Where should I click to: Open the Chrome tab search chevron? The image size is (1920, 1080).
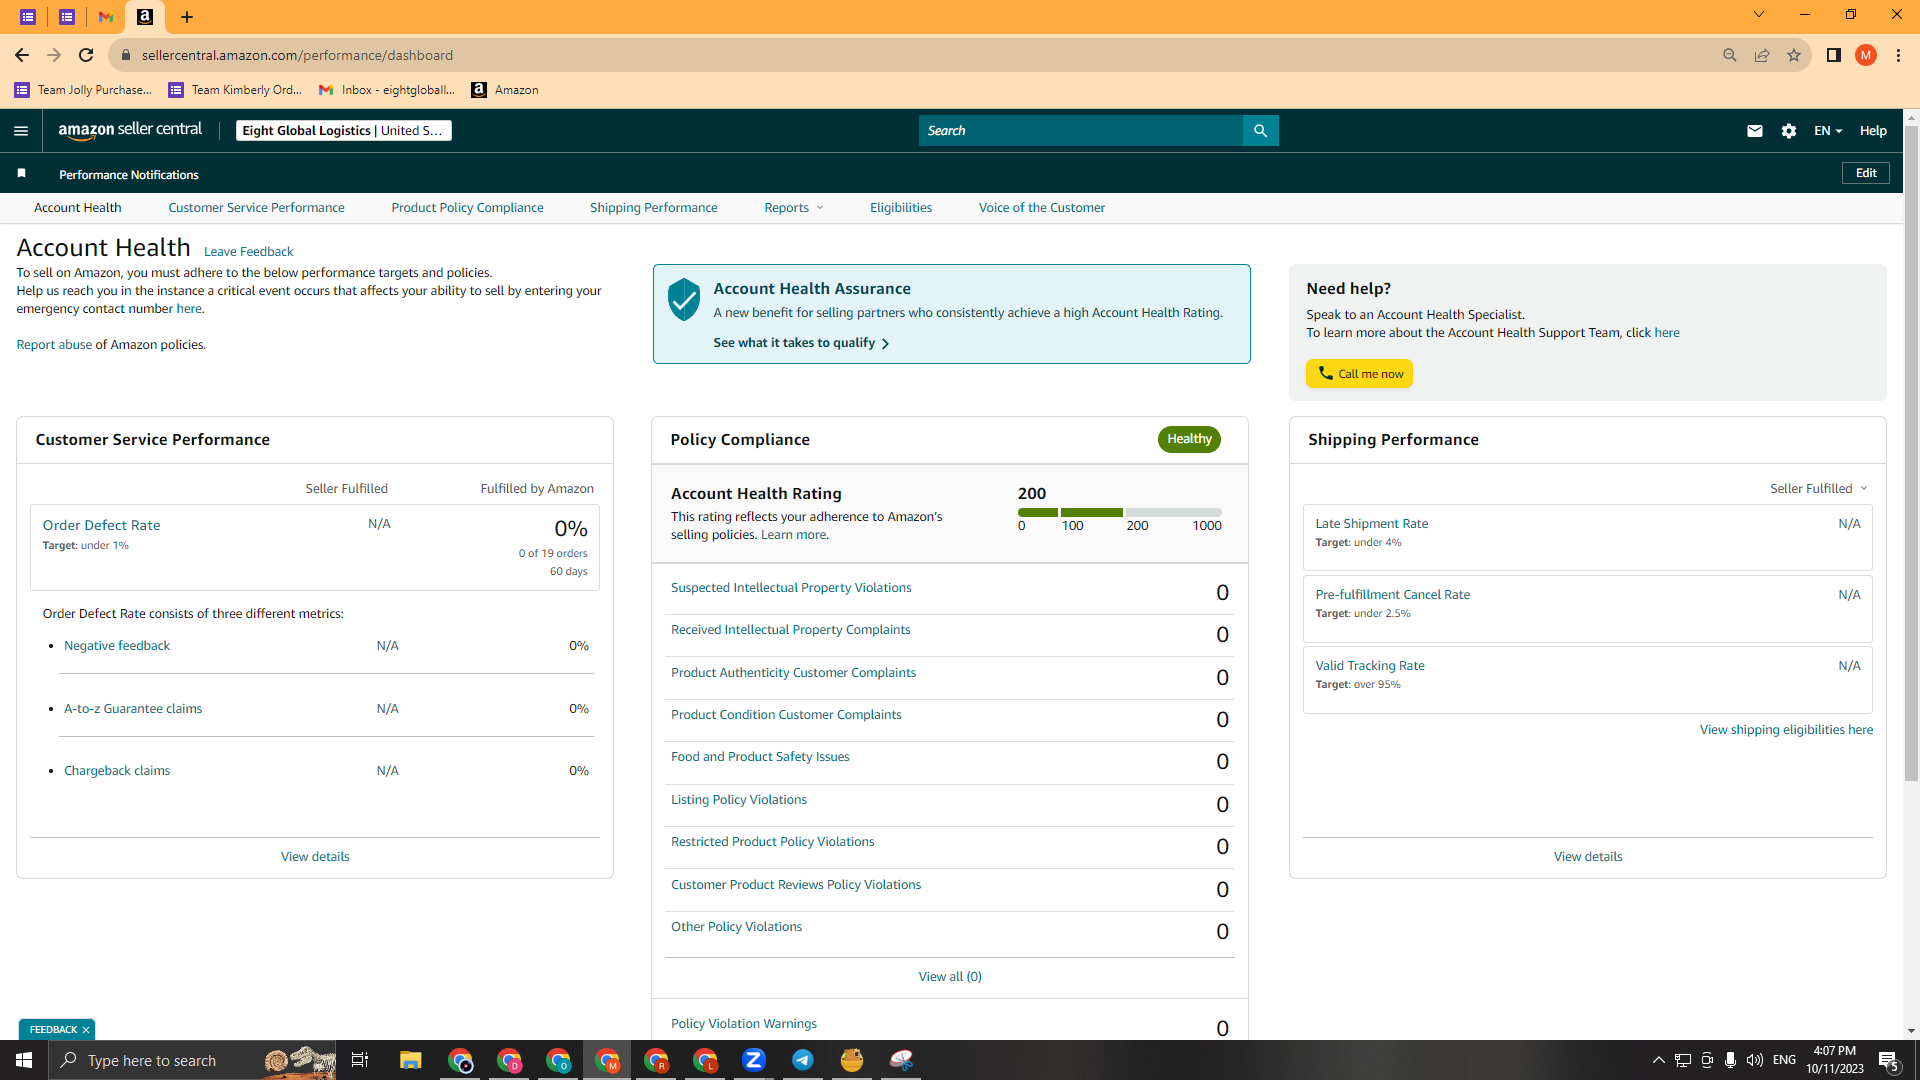pyautogui.click(x=1759, y=15)
